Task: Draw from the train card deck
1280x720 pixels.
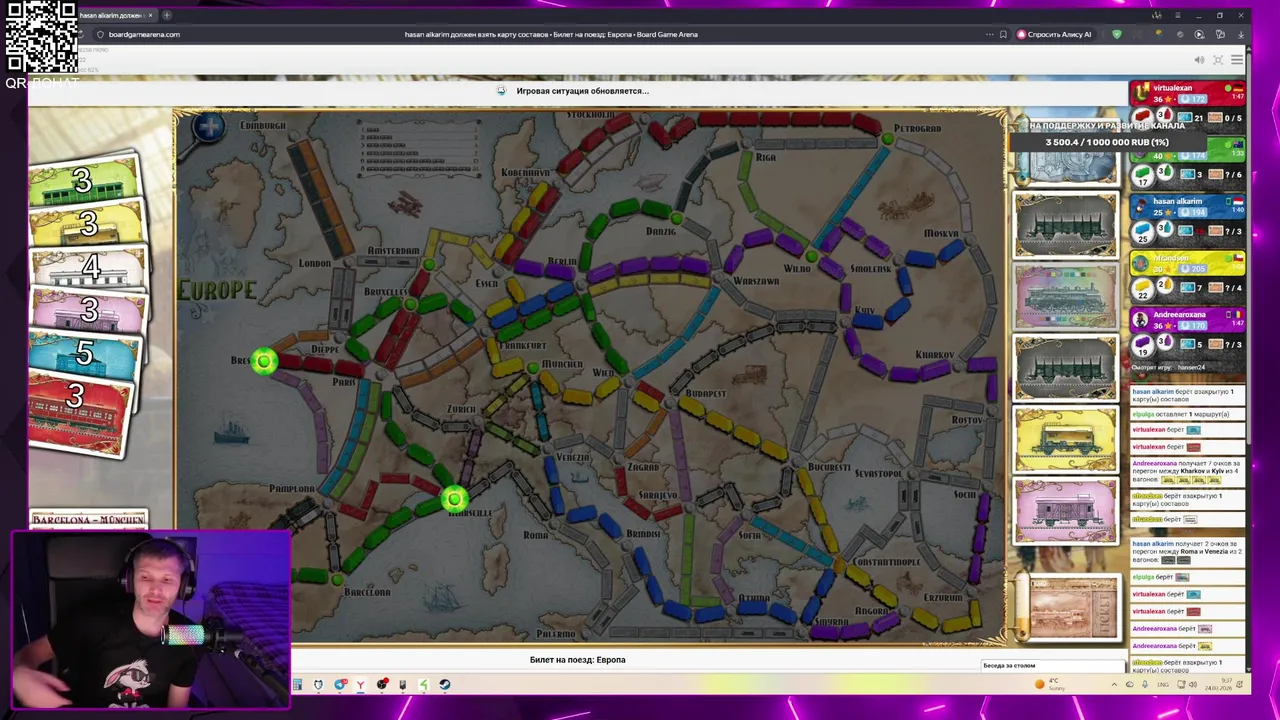Action: tap(1072, 606)
